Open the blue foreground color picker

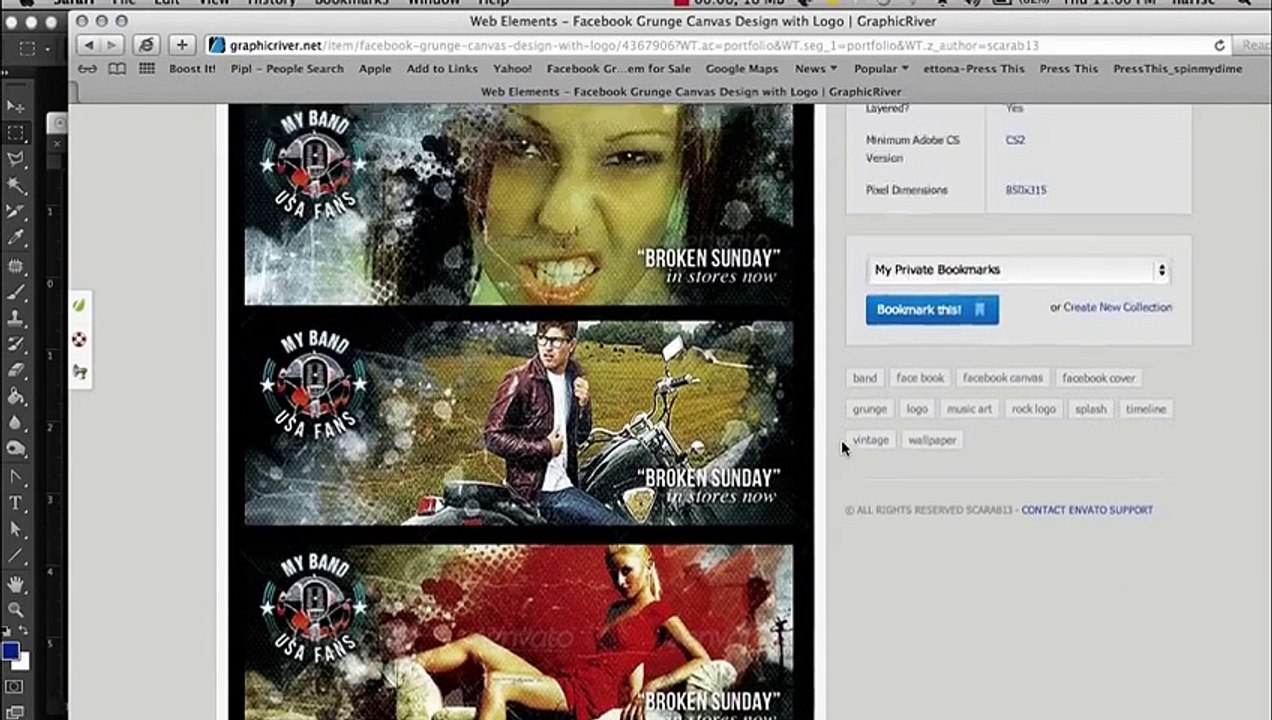[x=10, y=651]
